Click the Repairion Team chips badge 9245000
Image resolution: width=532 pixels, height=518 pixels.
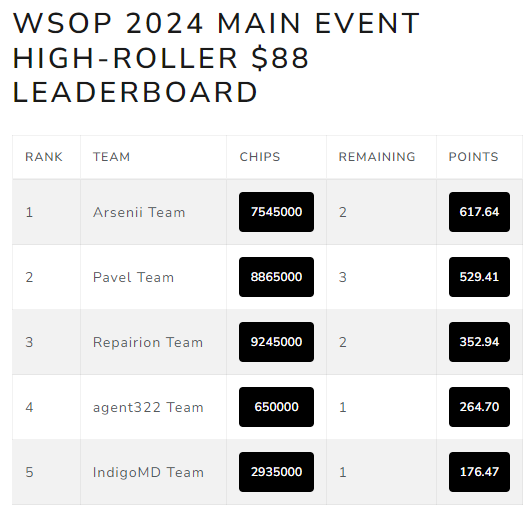(276, 342)
